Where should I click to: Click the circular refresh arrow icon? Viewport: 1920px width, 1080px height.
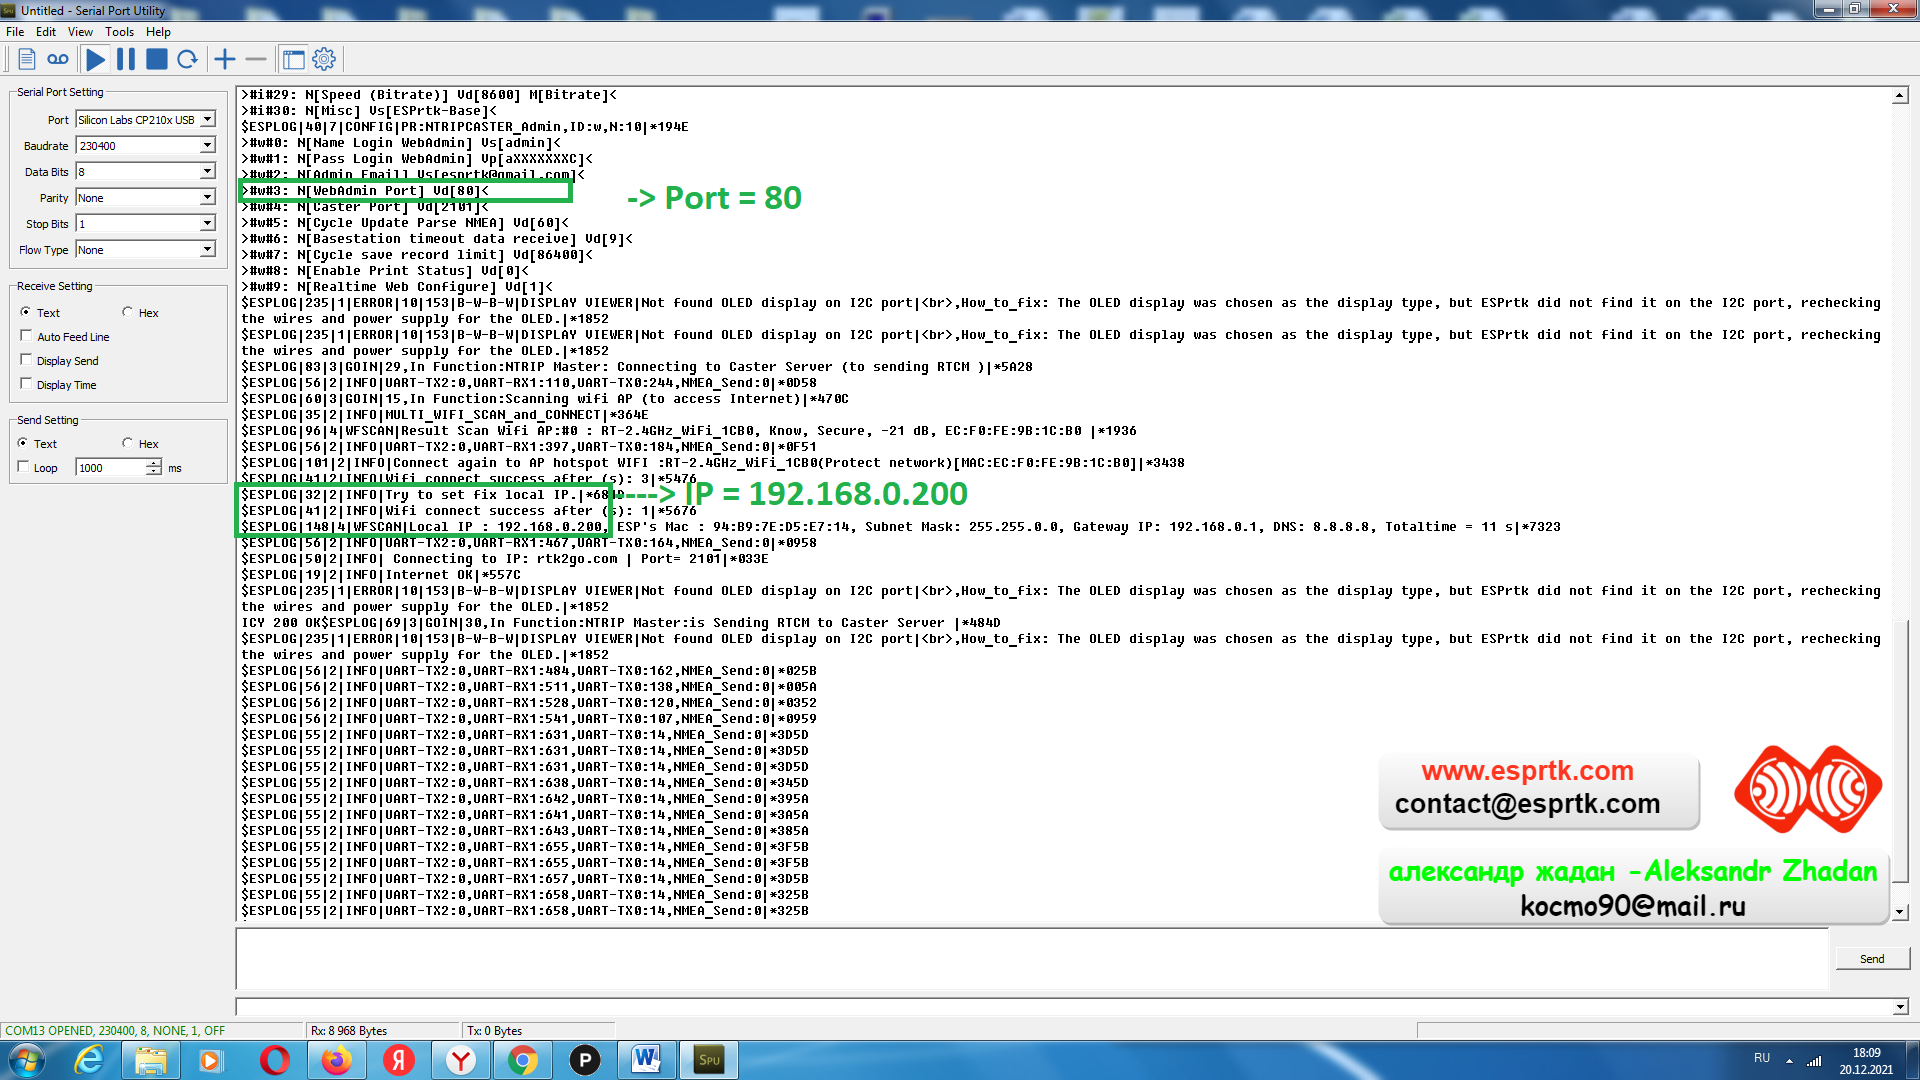pyautogui.click(x=187, y=60)
